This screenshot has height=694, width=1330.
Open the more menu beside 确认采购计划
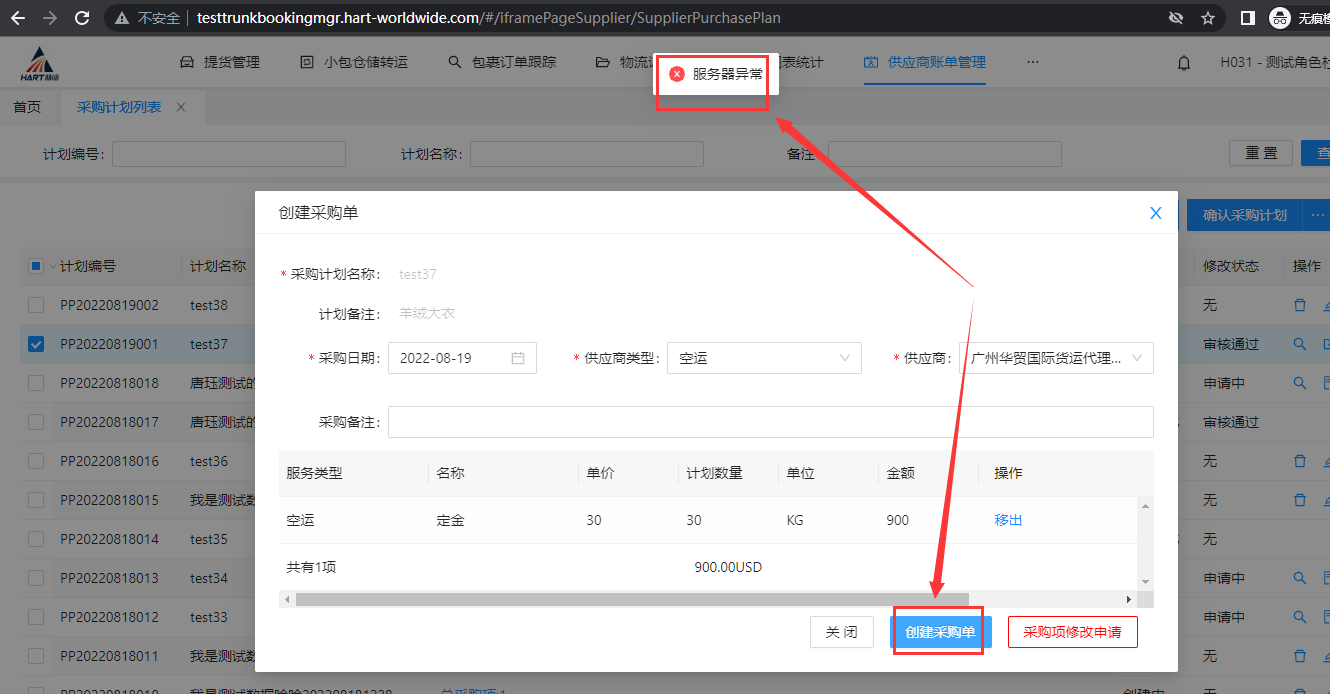pyautogui.click(x=1317, y=215)
